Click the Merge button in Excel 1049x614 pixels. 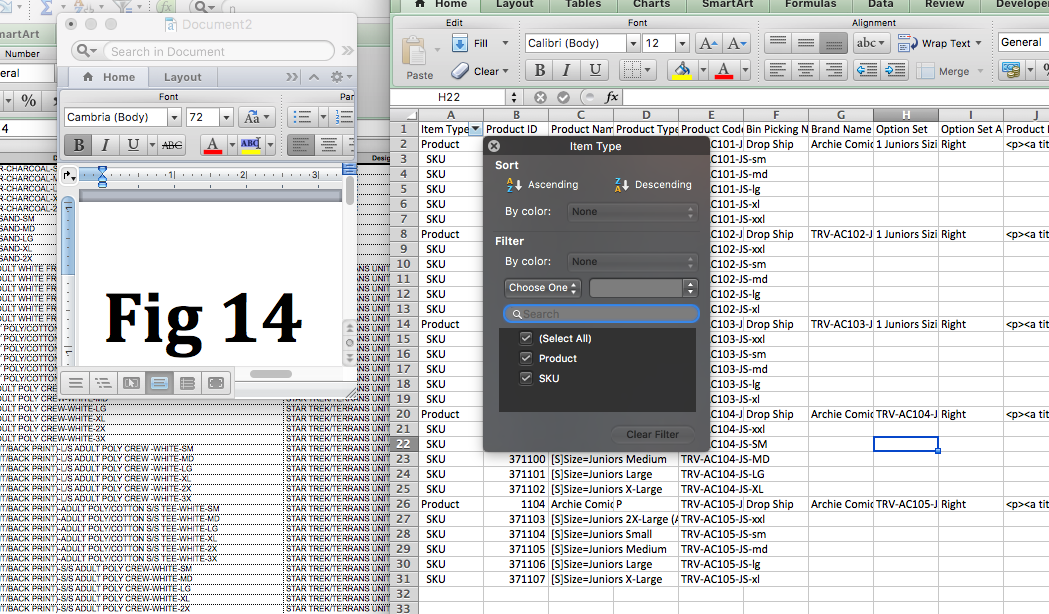click(945, 71)
